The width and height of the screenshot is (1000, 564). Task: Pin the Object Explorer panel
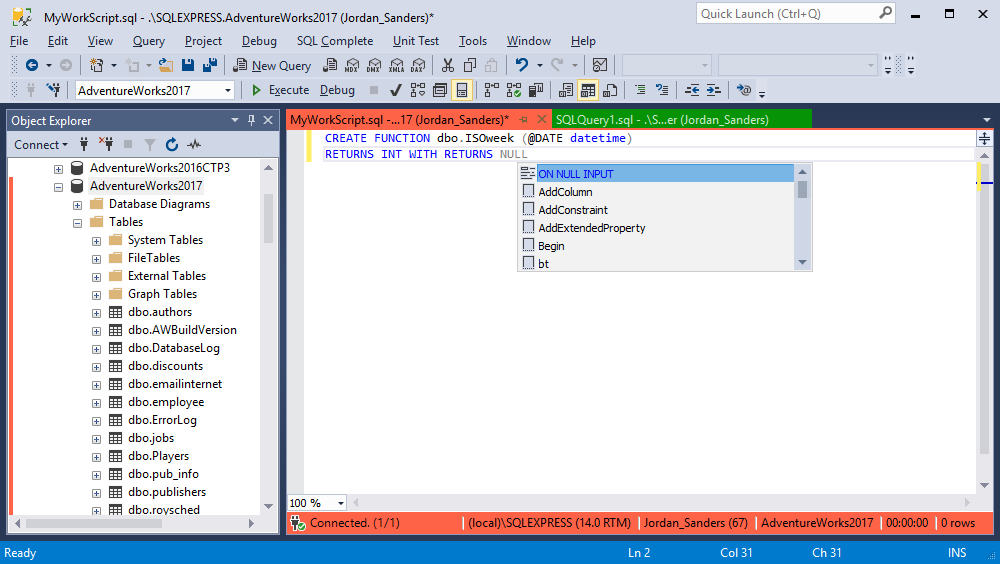tap(250, 120)
